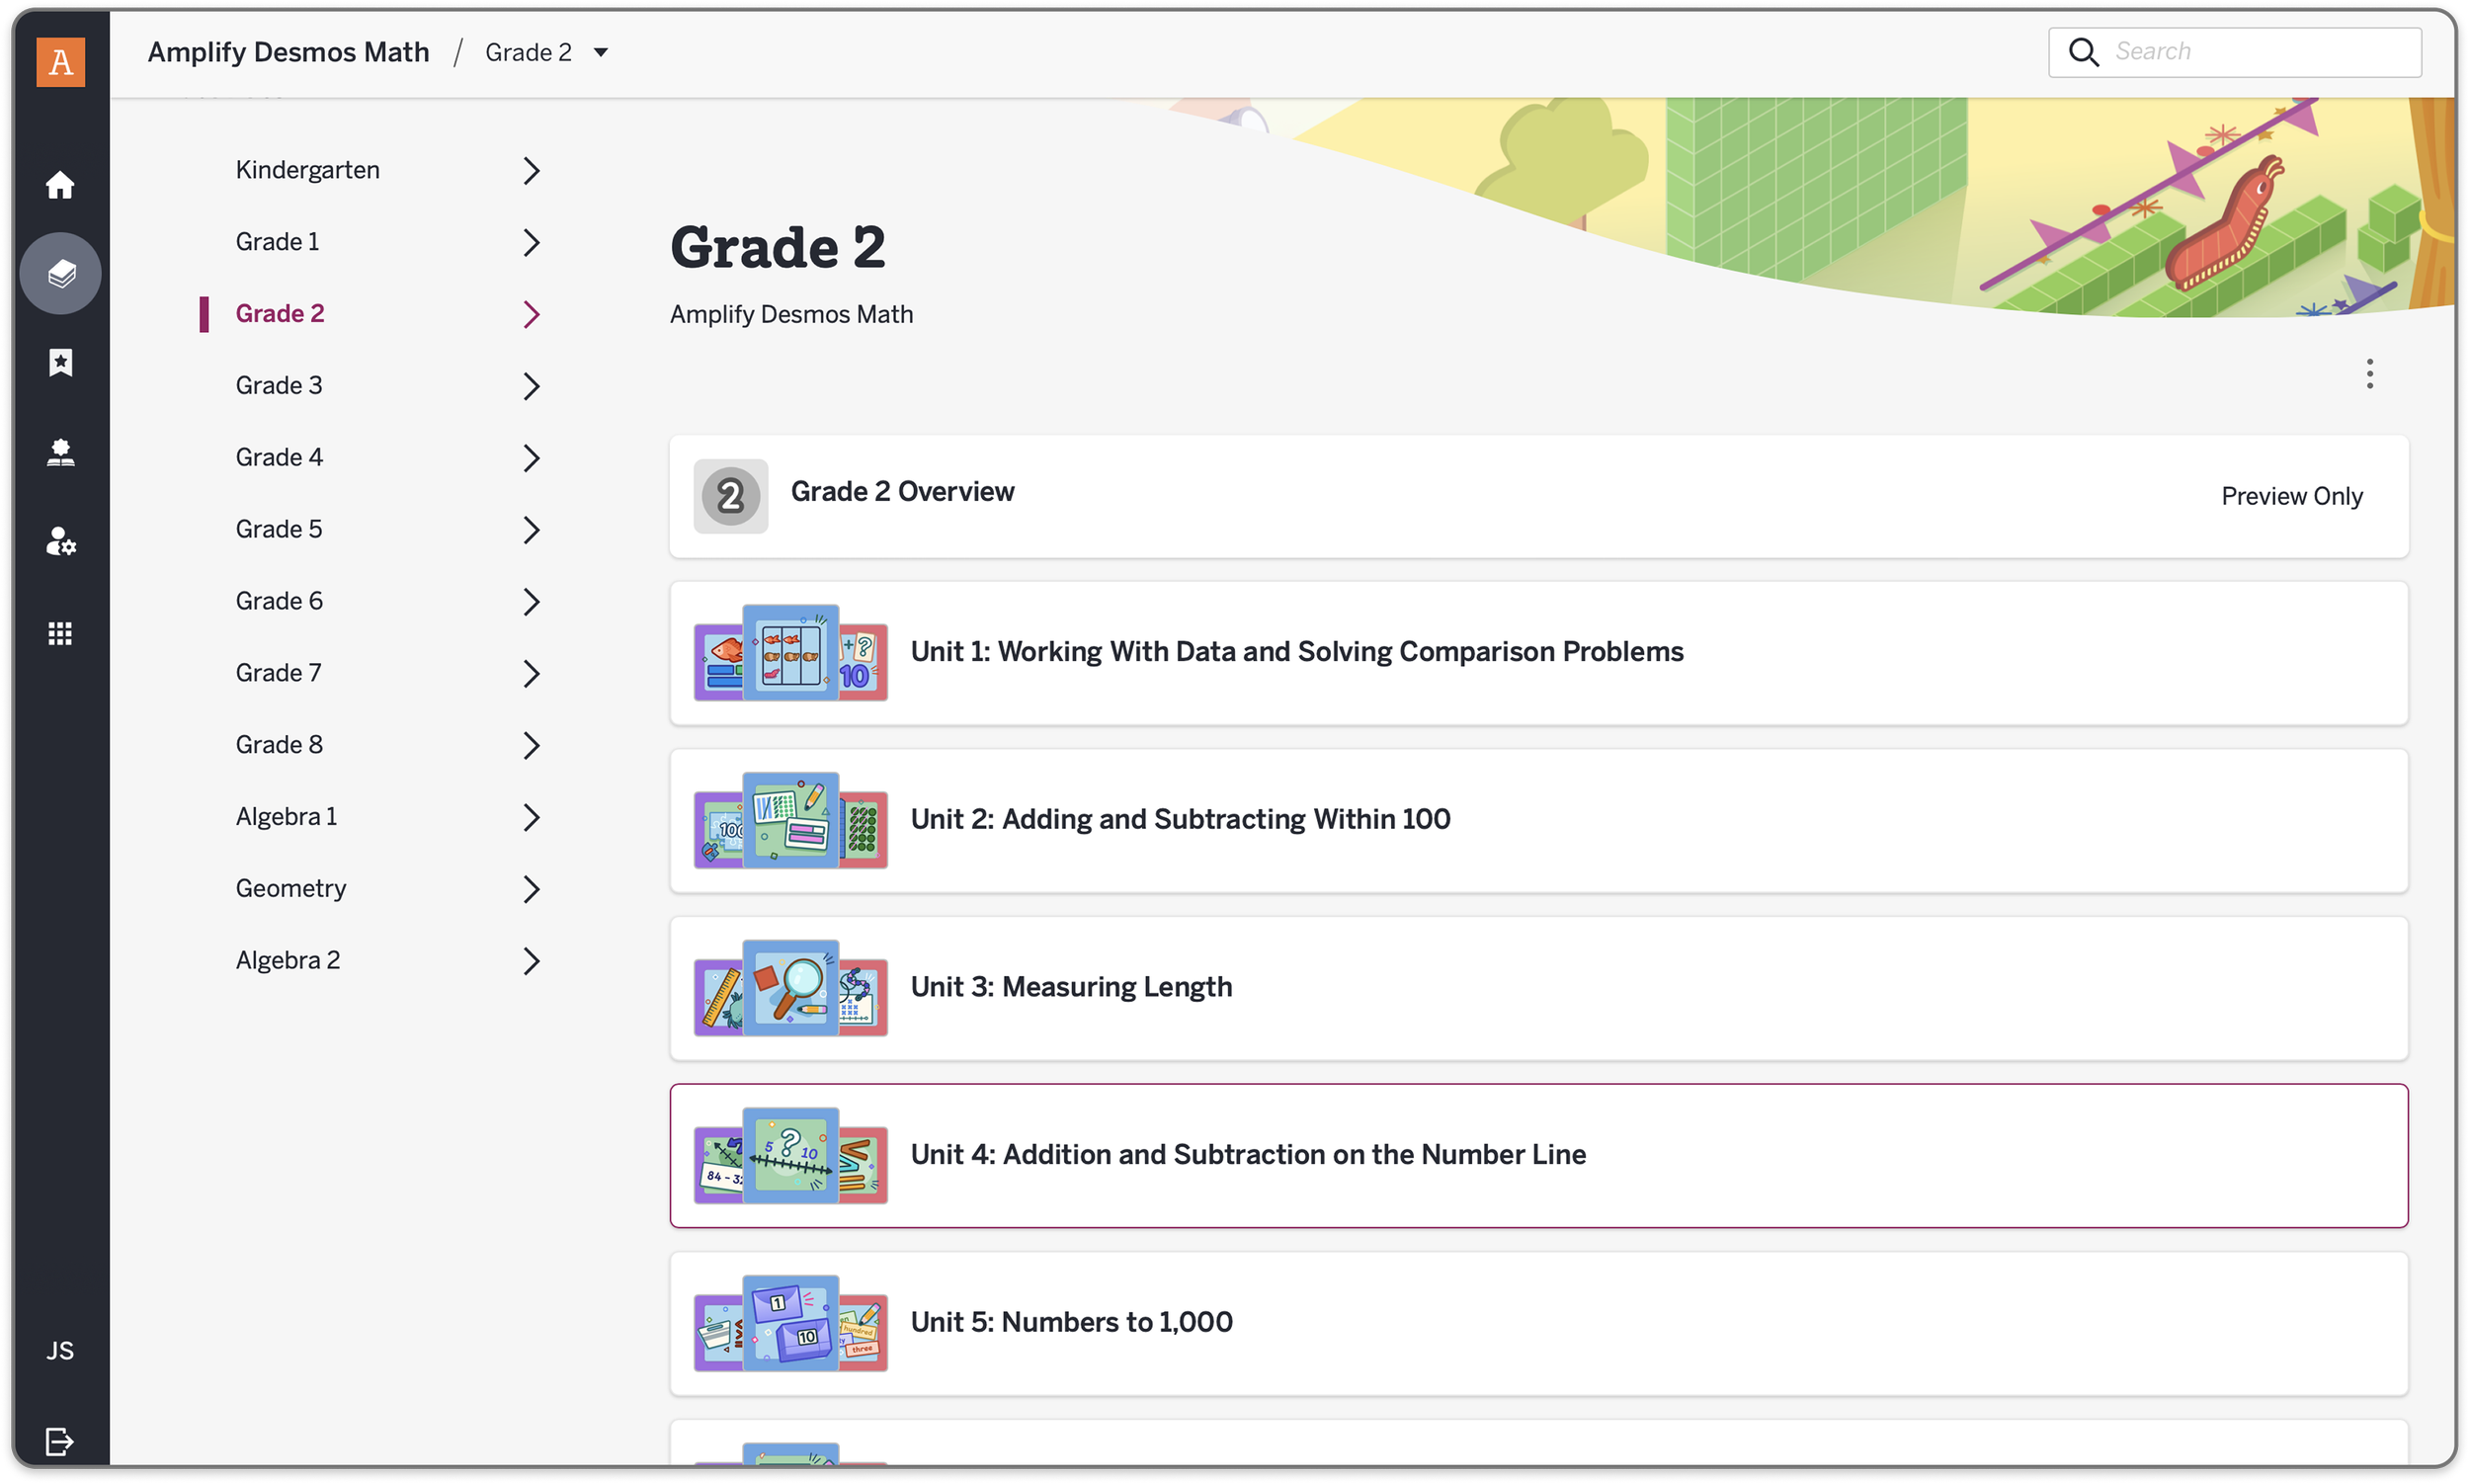Select Grade 7 in the grade list
Viewport: 2470px width, 1484px height.
(x=278, y=673)
